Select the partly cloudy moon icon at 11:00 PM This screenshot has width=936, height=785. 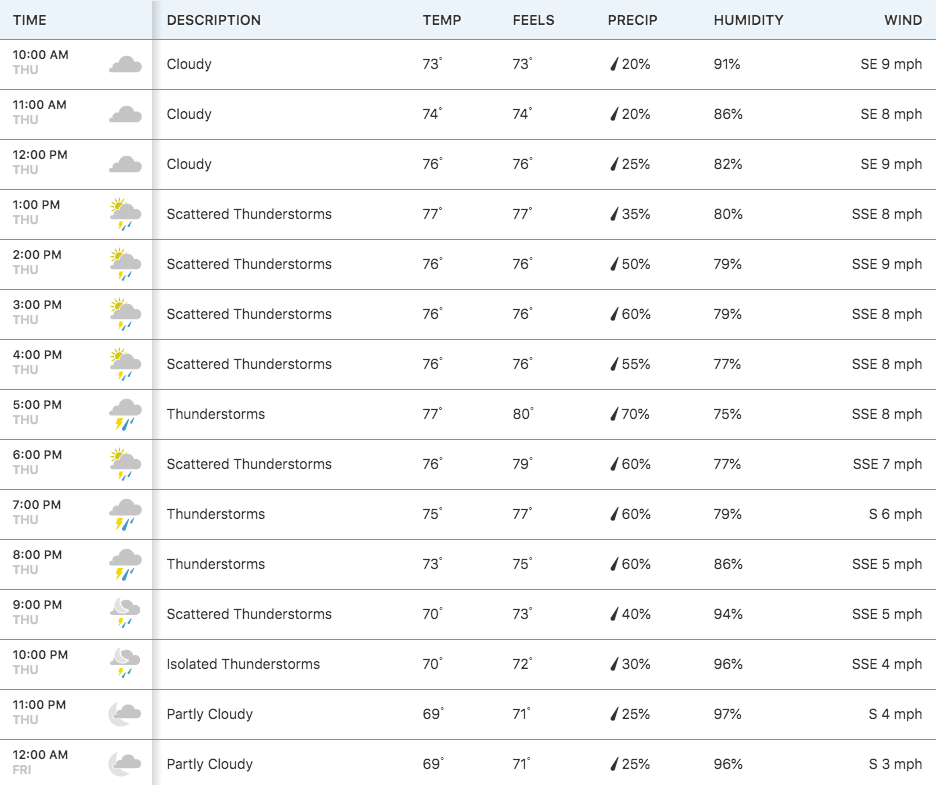coord(125,714)
